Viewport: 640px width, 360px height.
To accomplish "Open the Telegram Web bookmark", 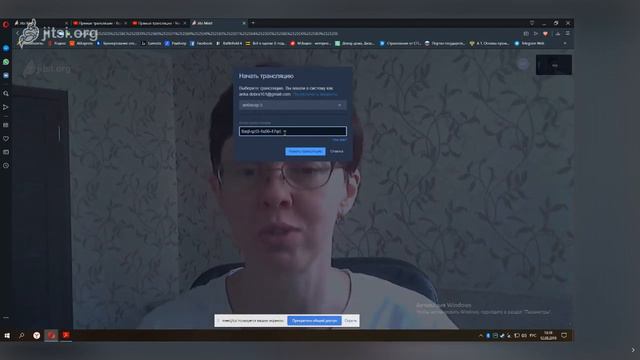I will (x=529, y=43).
